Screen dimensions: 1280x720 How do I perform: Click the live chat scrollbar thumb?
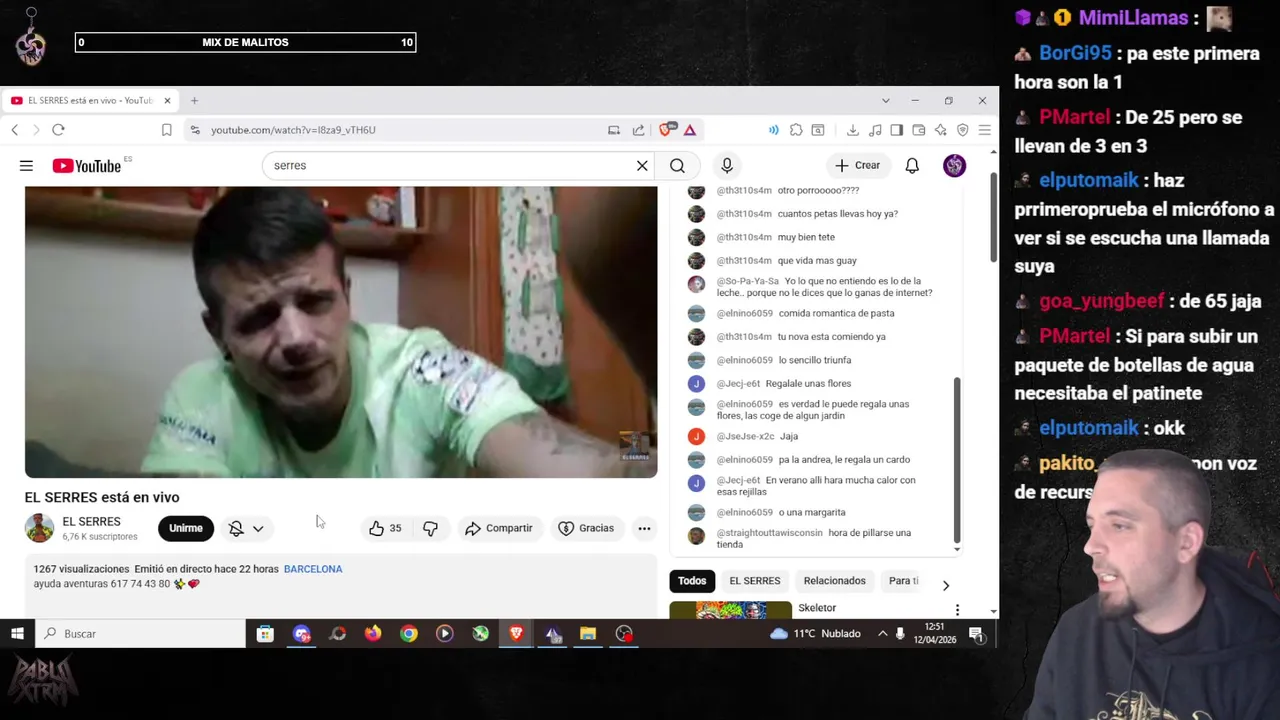tap(956, 460)
